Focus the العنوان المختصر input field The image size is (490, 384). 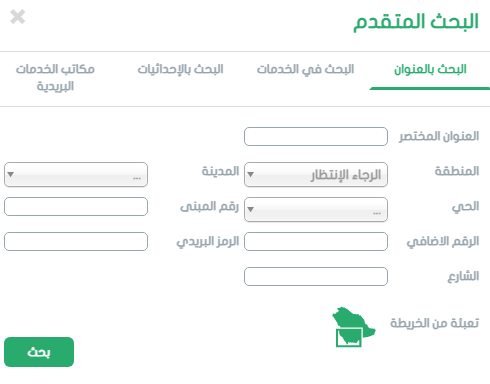point(316,136)
